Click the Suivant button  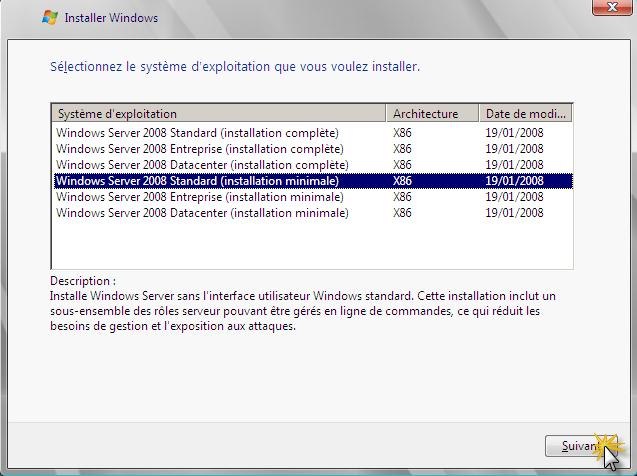(581, 446)
